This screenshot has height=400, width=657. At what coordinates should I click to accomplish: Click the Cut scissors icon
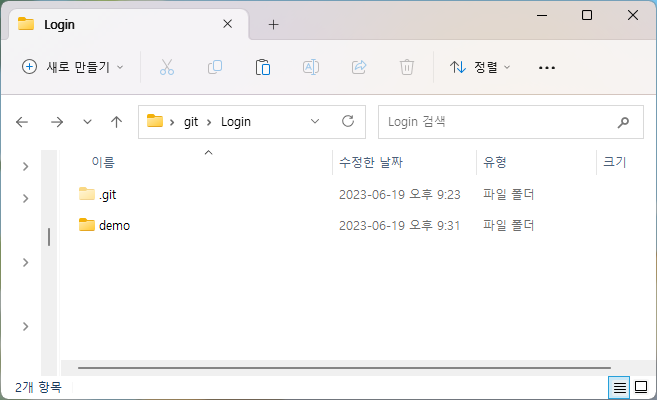click(167, 67)
